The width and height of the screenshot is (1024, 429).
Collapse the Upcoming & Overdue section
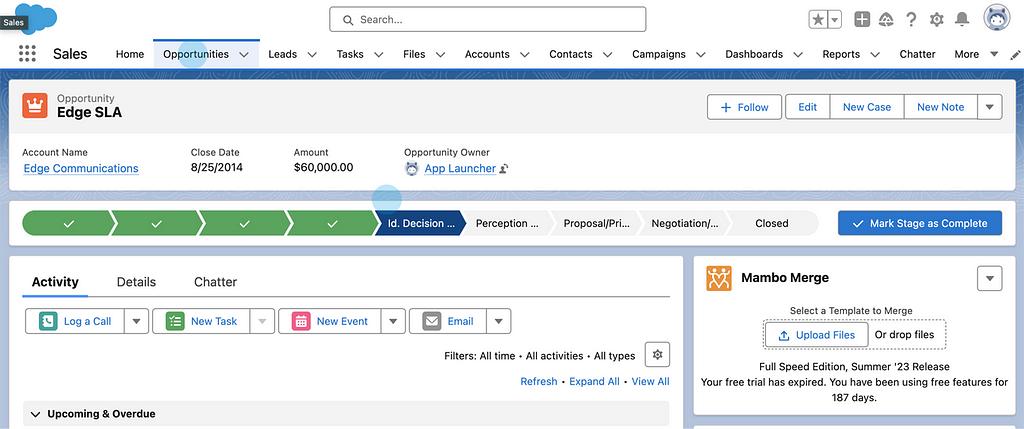click(36, 414)
